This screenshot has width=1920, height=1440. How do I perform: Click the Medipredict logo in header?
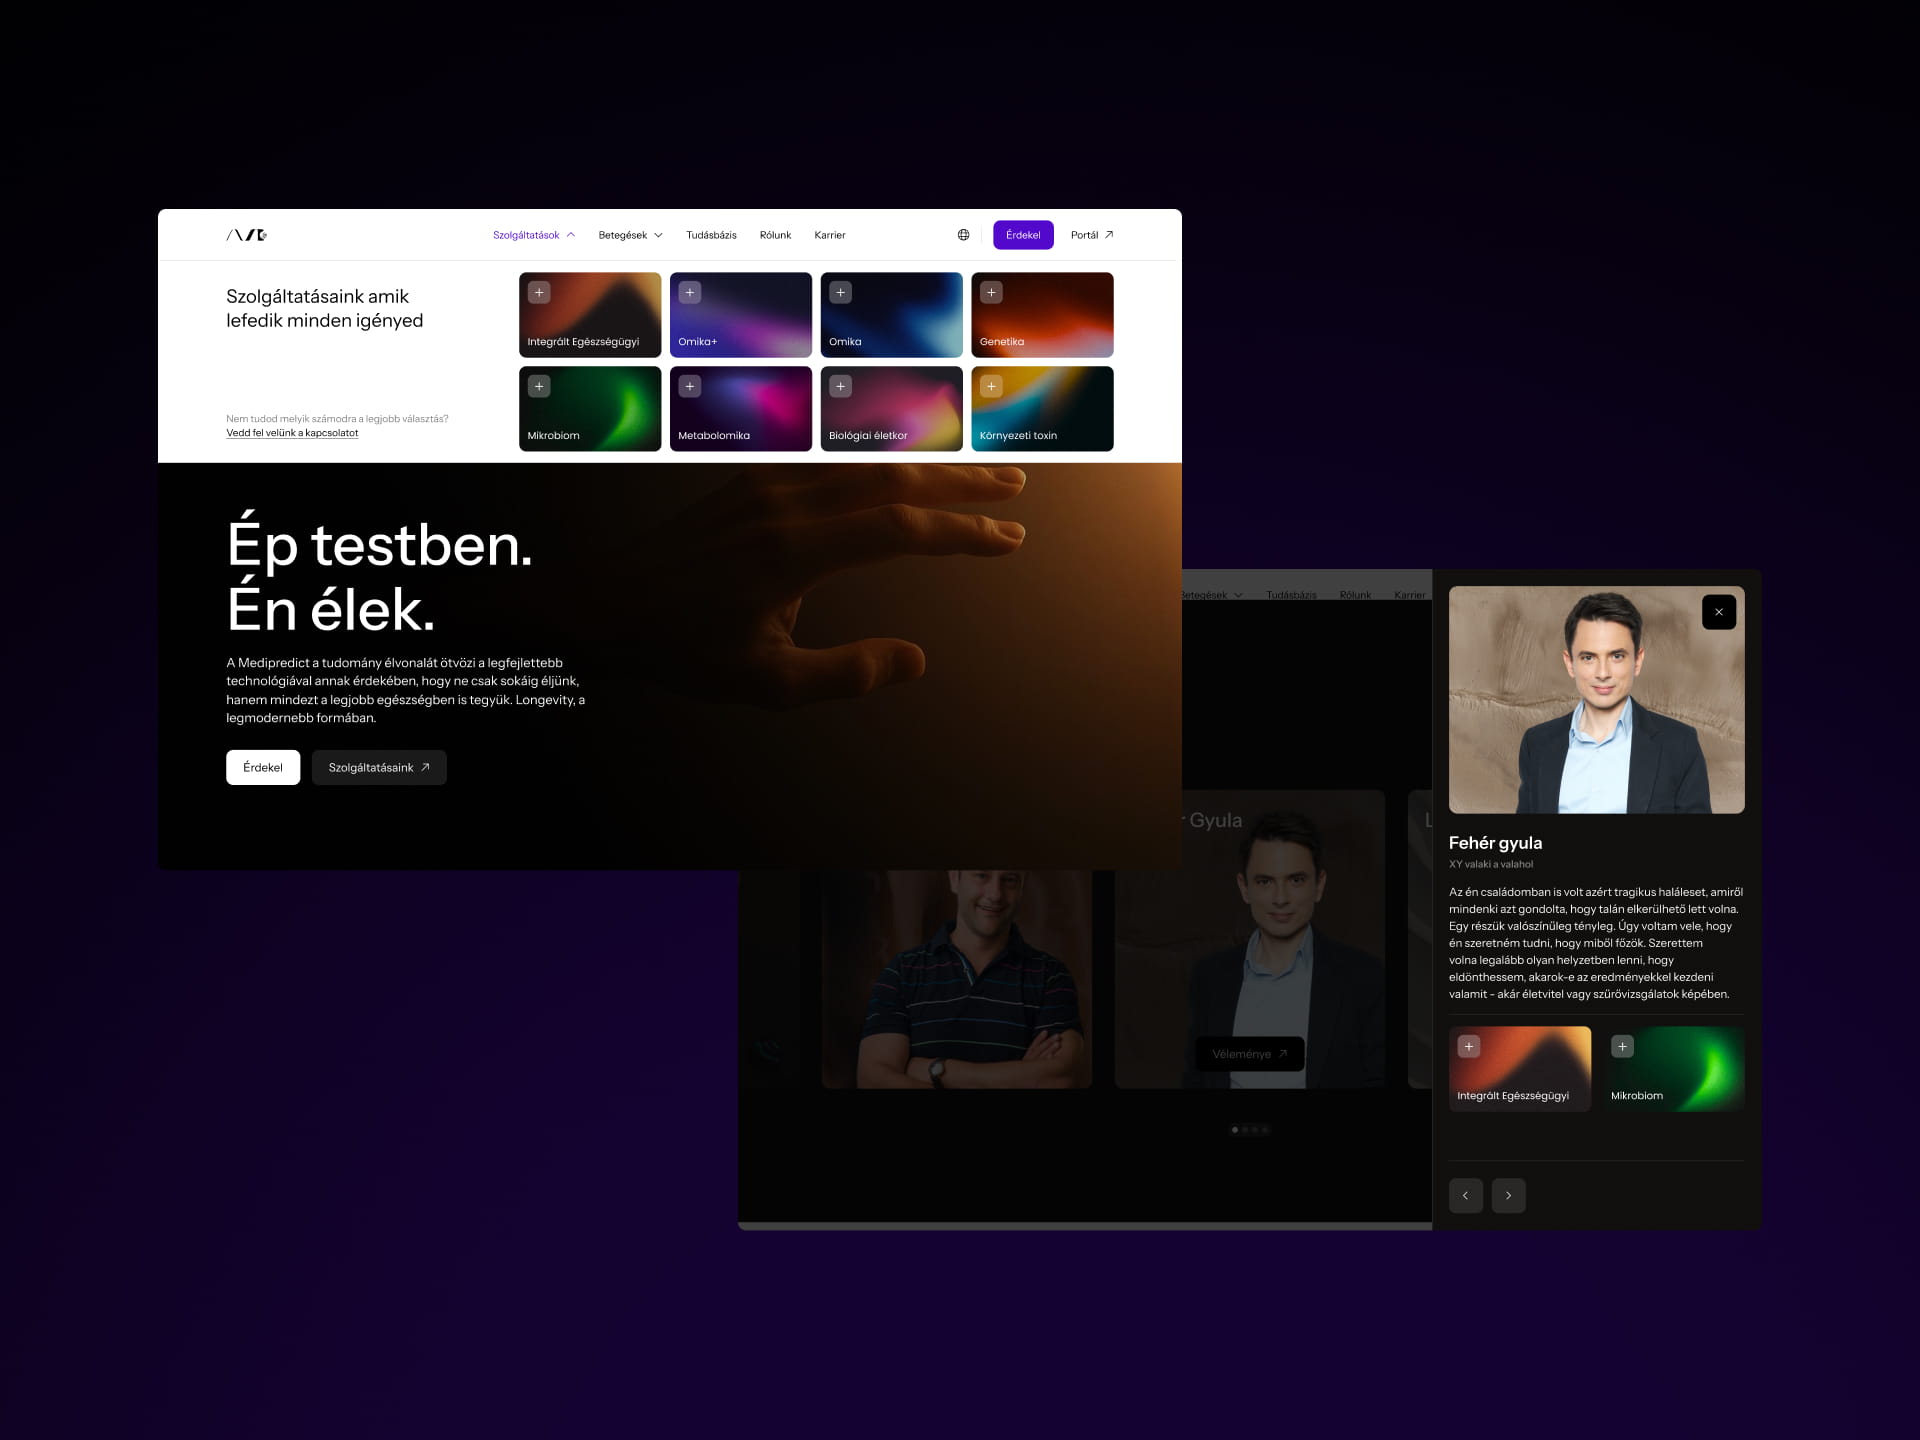point(246,235)
